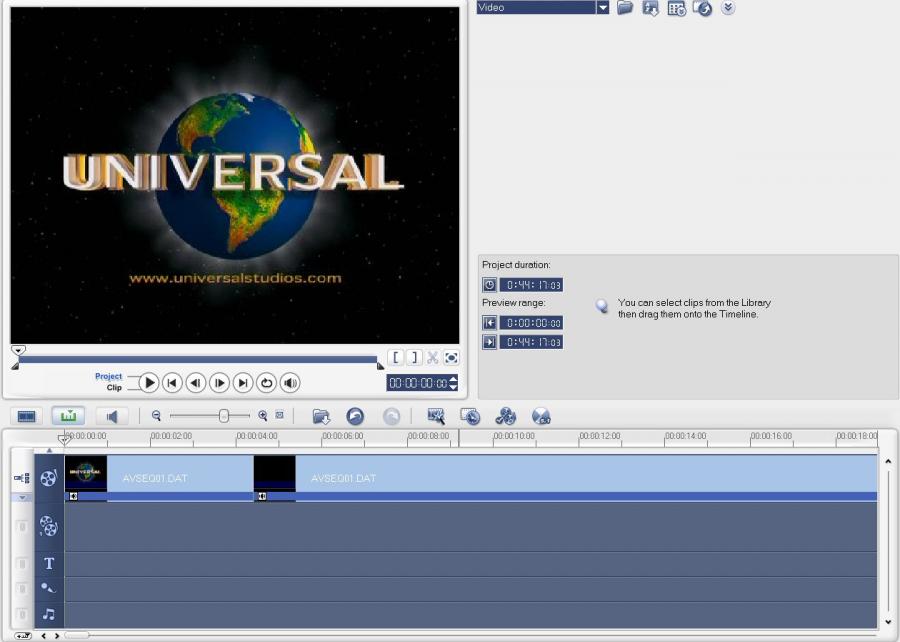
Task: Toggle ripple lock for the Voice Track
Action: click(x=22, y=589)
